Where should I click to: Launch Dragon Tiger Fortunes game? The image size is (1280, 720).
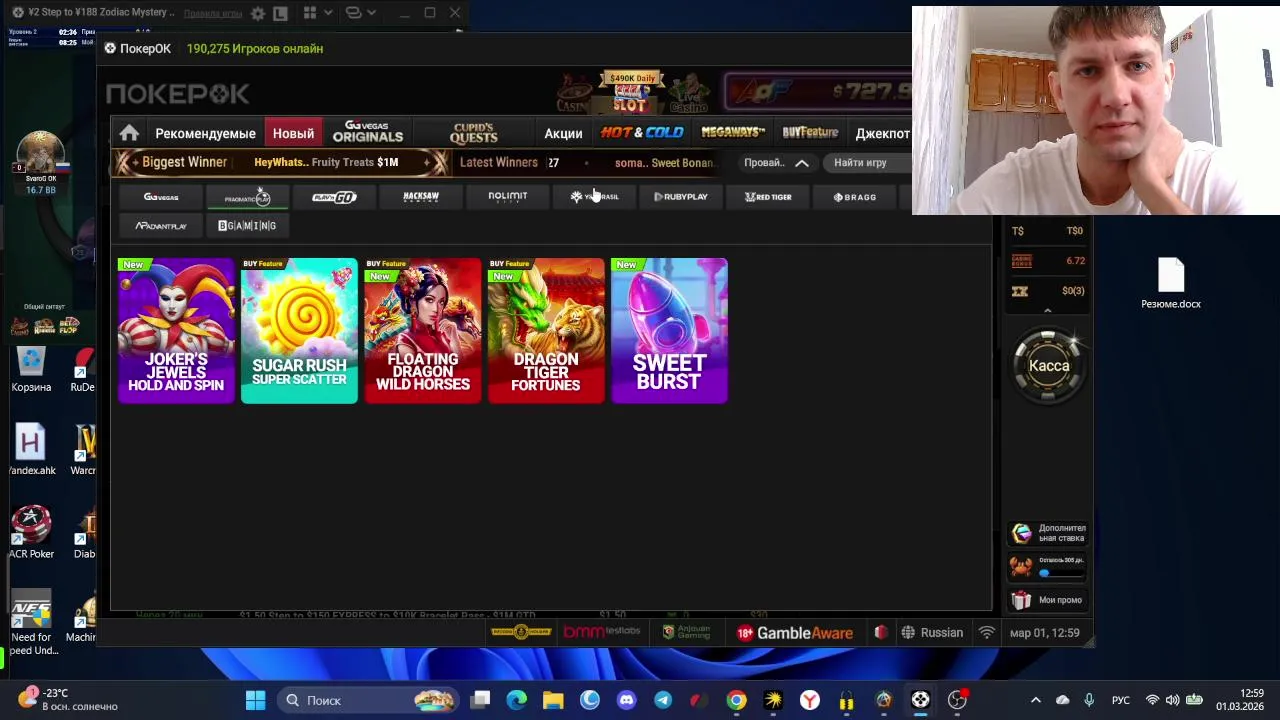pos(546,331)
